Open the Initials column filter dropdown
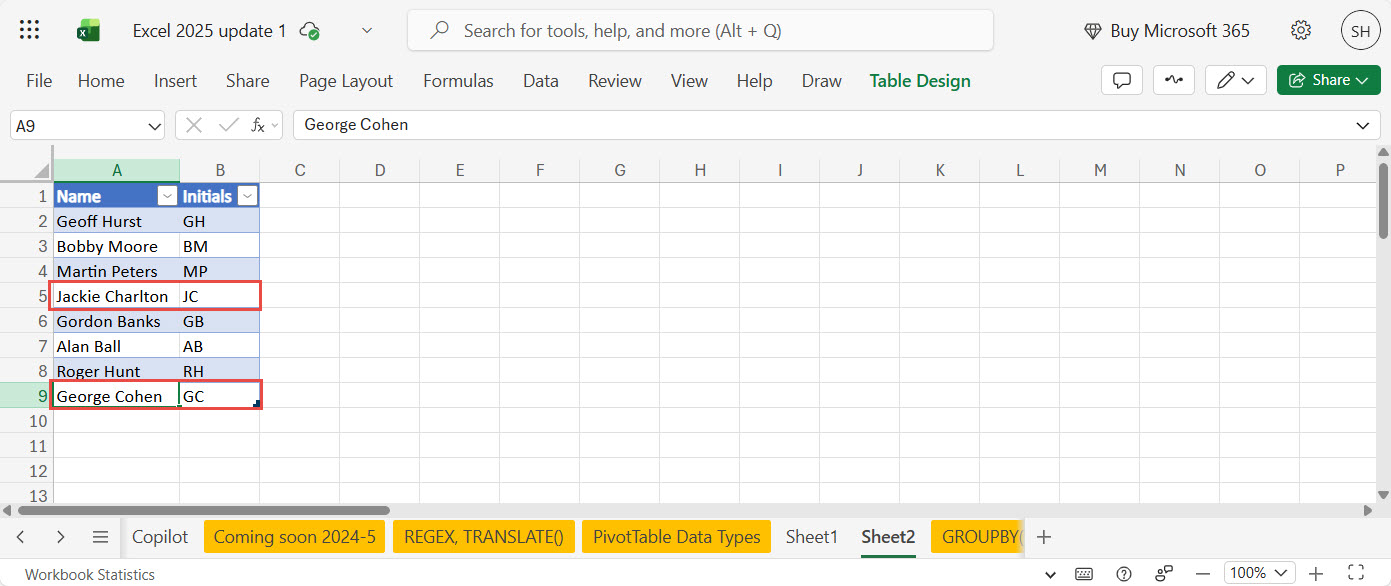This screenshot has width=1391, height=586. [248, 197]
